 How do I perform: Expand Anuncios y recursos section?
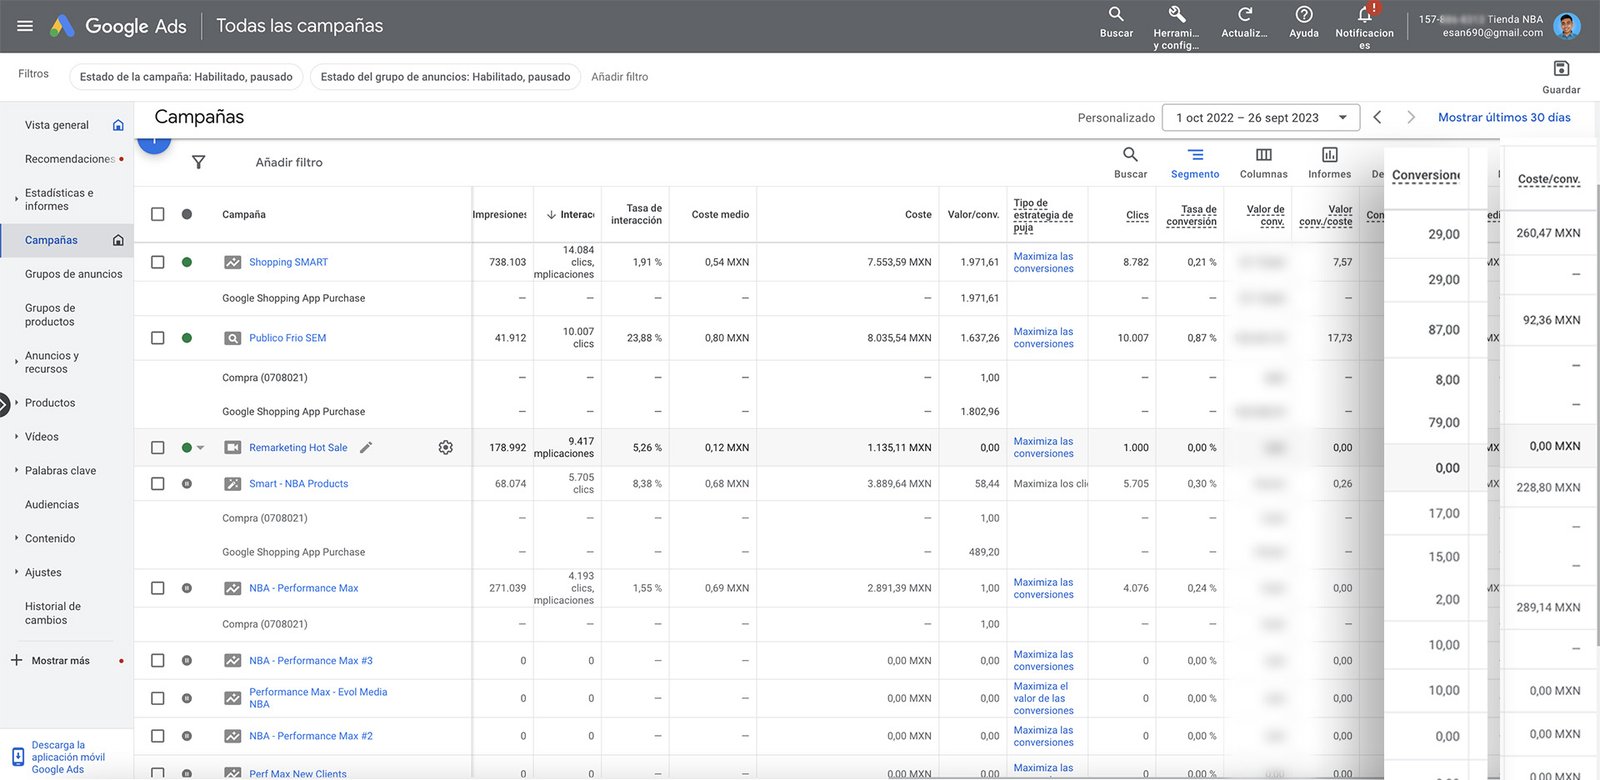point(16,362)
